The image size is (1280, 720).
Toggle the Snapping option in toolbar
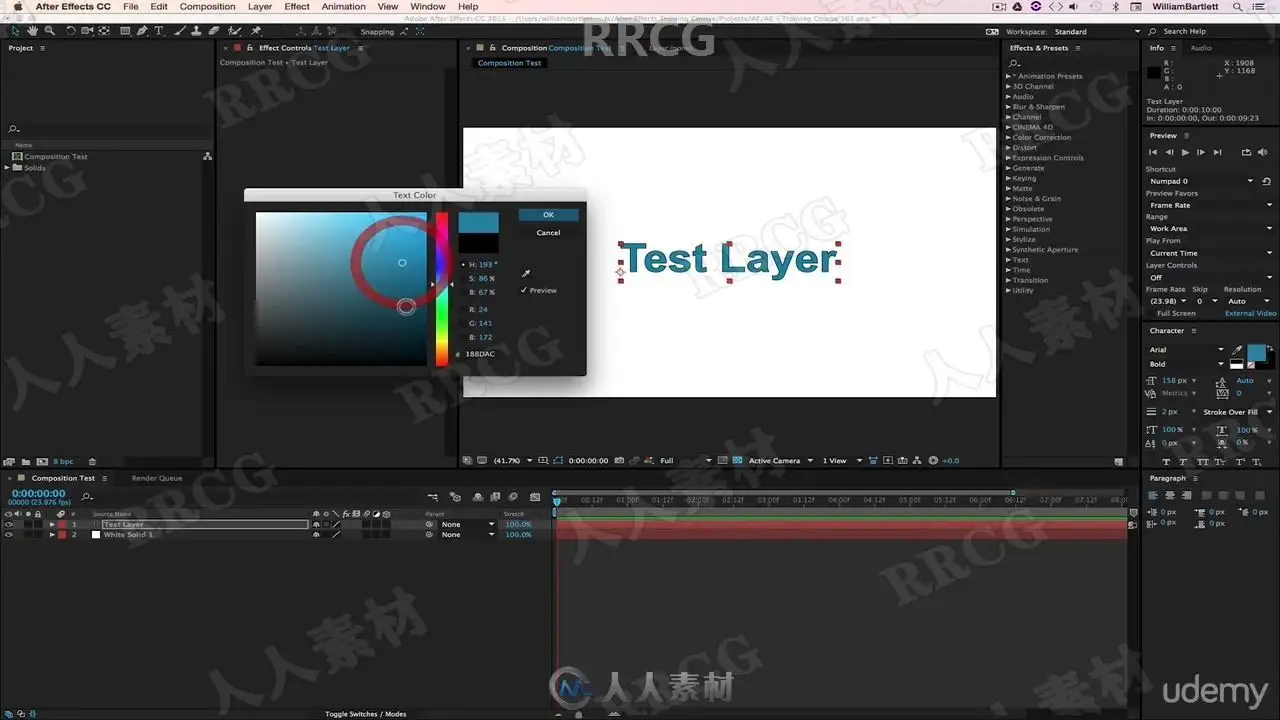click(x=377, y=32)
